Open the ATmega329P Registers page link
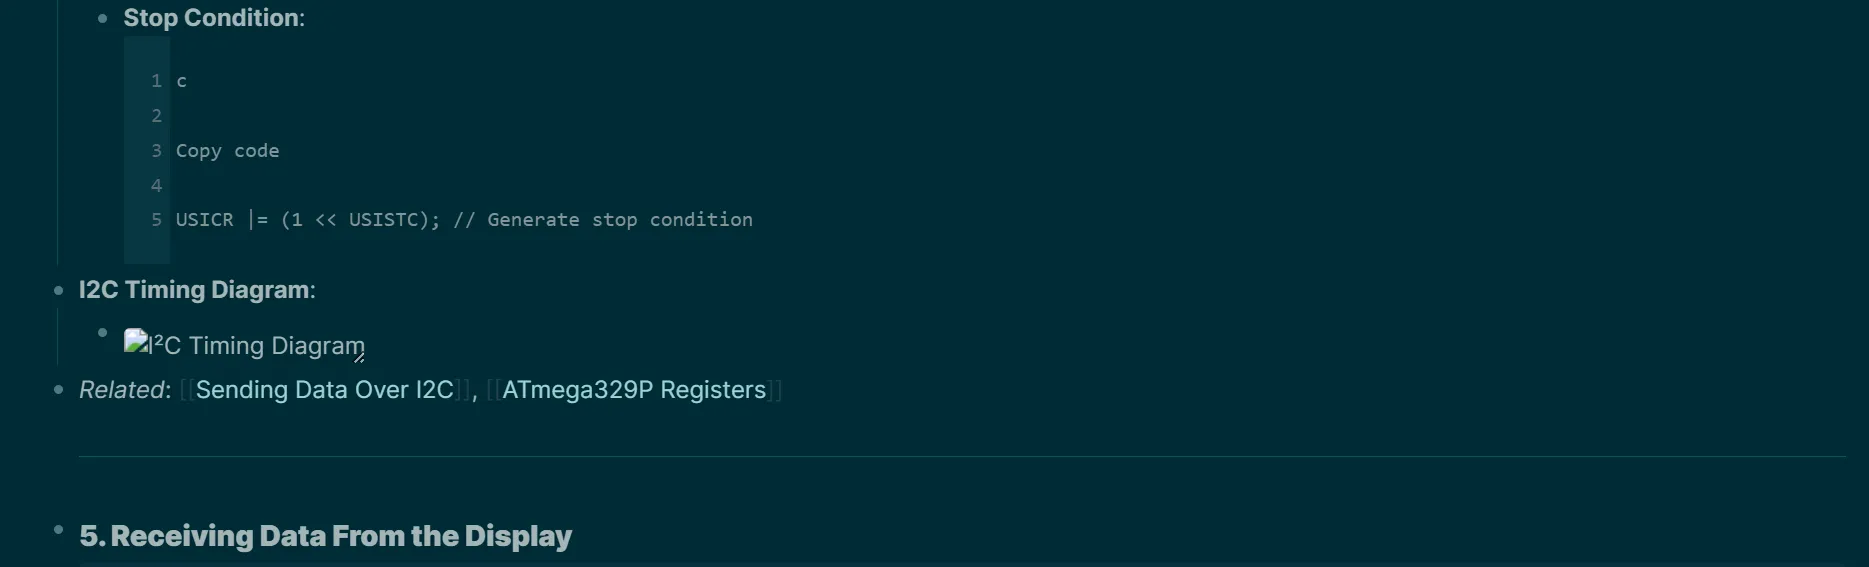Screen dimensions: 1869x567 click(x=634, y=390)
